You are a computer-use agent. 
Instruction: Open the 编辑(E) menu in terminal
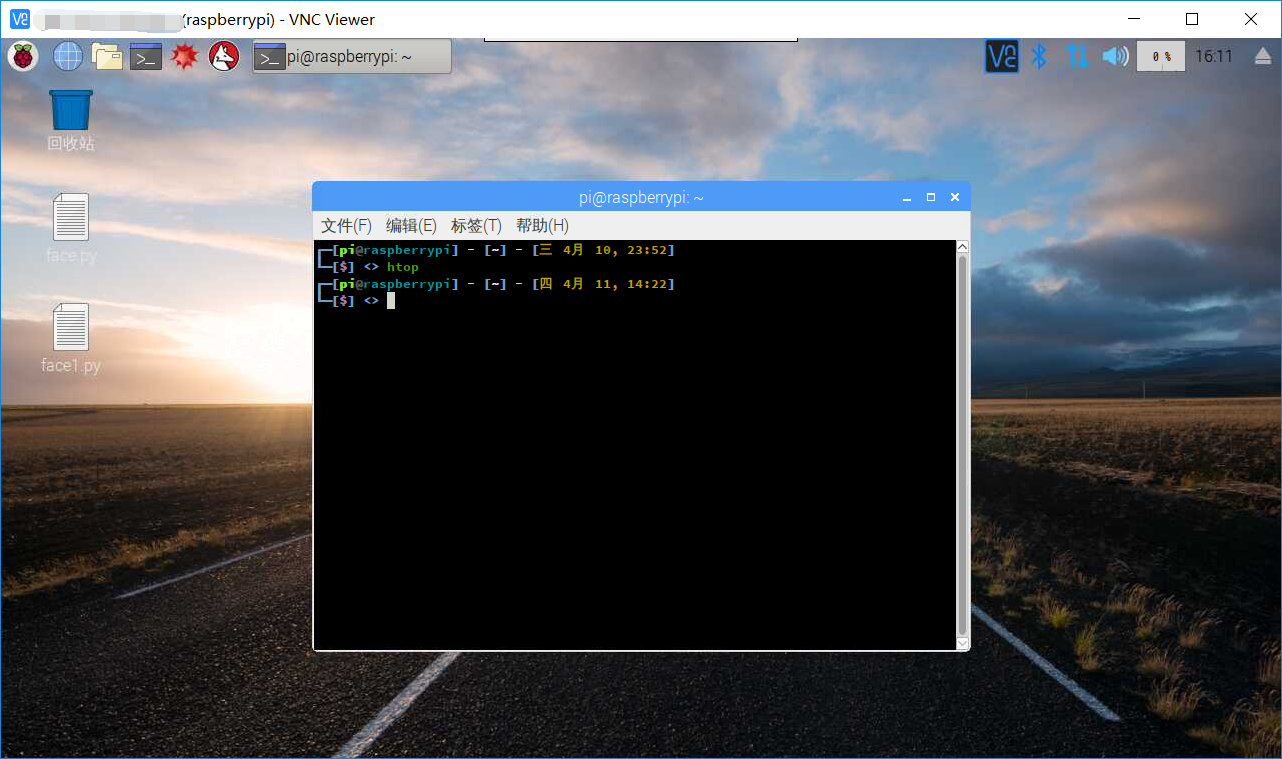411,226
